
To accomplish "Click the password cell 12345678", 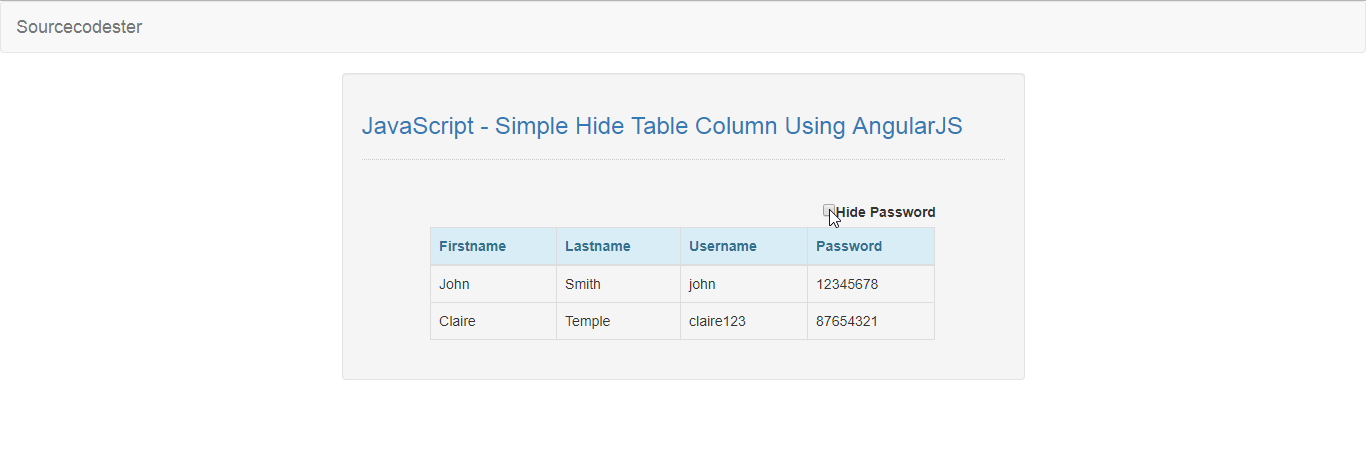I will [x=871, y=284].
